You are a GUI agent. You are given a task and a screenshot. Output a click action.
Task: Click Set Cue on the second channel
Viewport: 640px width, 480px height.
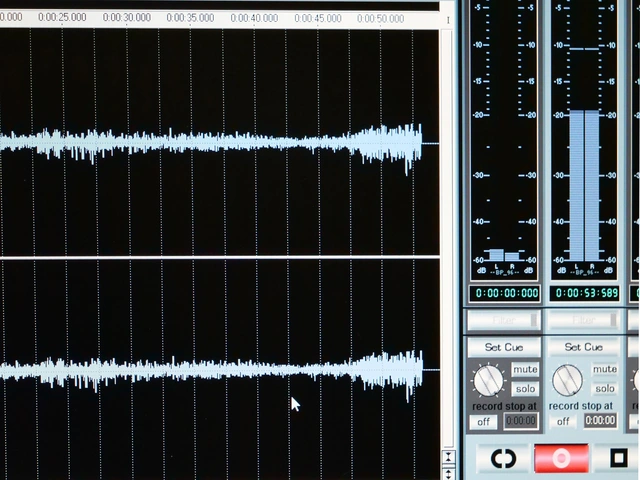(583, 347)
